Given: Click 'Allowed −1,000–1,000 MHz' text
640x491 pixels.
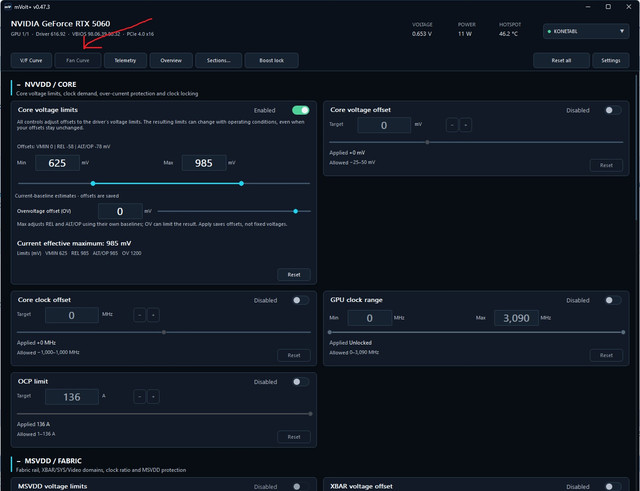Looking at the screenshot, I should pyautogui.click(x=48, y=352).
